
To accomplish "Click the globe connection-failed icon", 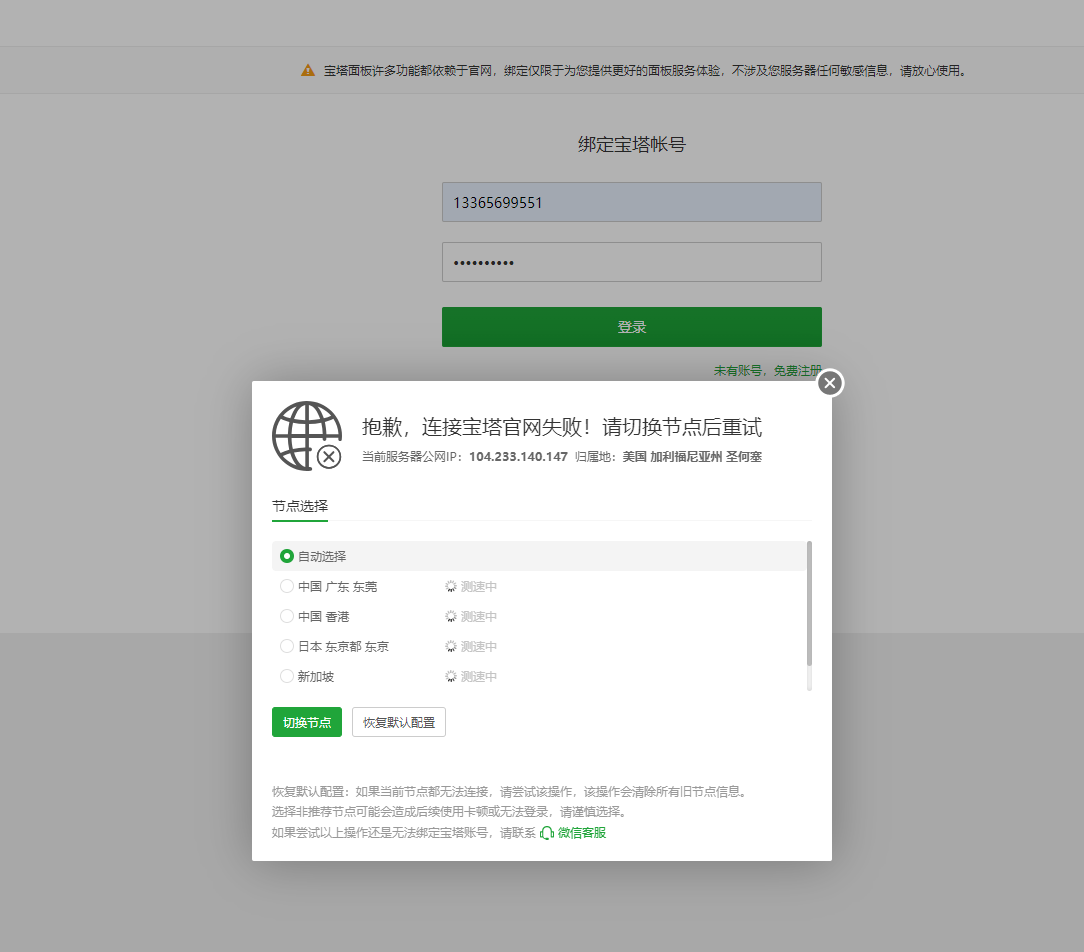I will coord(307,436).
